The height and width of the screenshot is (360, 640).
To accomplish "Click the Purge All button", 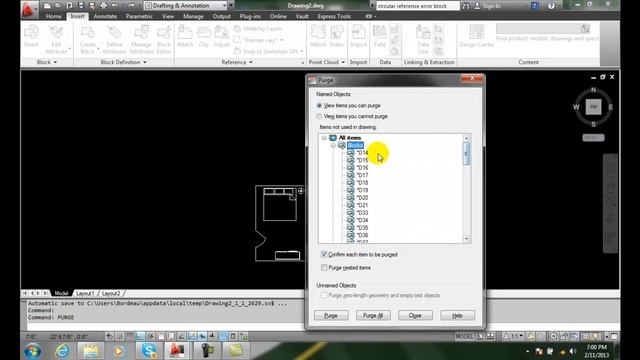I will click(x=373, y=316).
